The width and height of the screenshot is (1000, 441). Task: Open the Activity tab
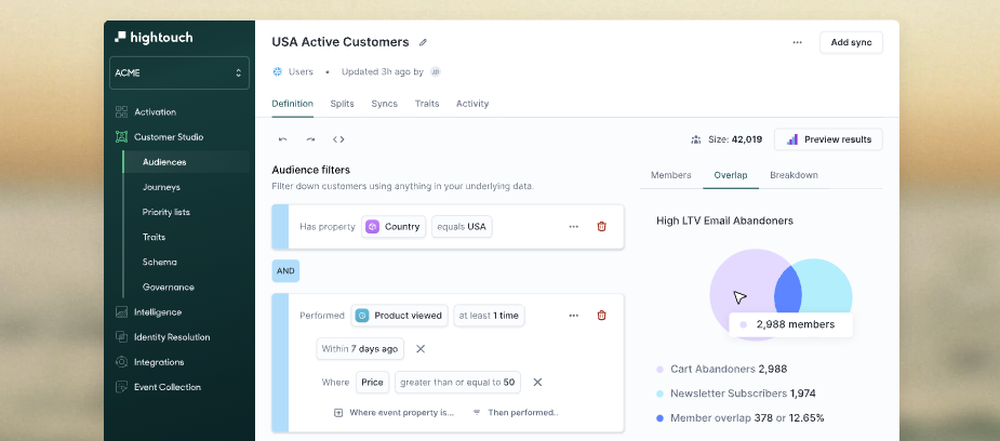coord(472,103)
